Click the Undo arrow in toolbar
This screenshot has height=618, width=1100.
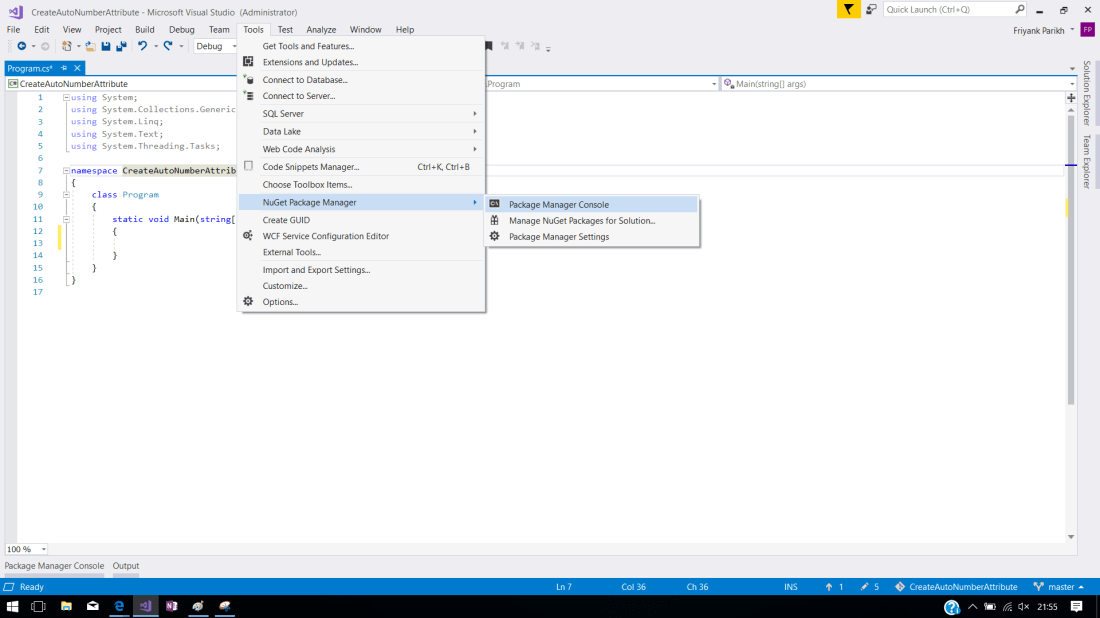pos(143,46)
